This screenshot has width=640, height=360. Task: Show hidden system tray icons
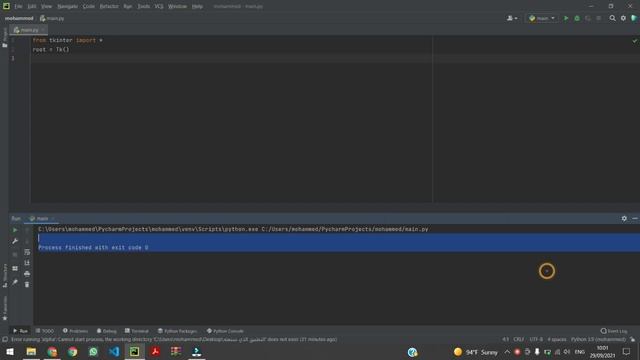click(x=507, y=352)
